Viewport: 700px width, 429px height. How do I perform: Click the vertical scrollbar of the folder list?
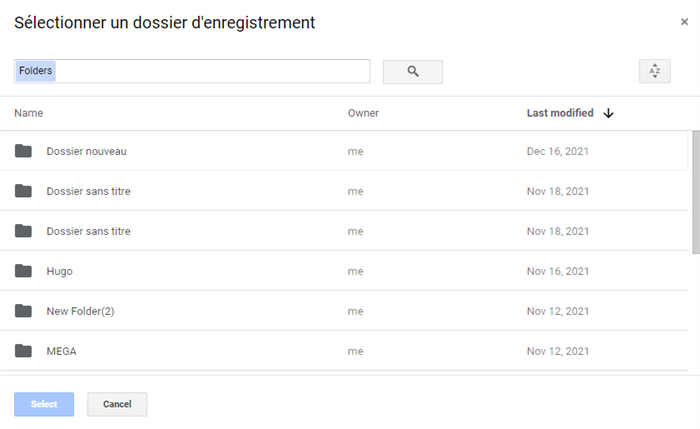(x=695, y=190)
